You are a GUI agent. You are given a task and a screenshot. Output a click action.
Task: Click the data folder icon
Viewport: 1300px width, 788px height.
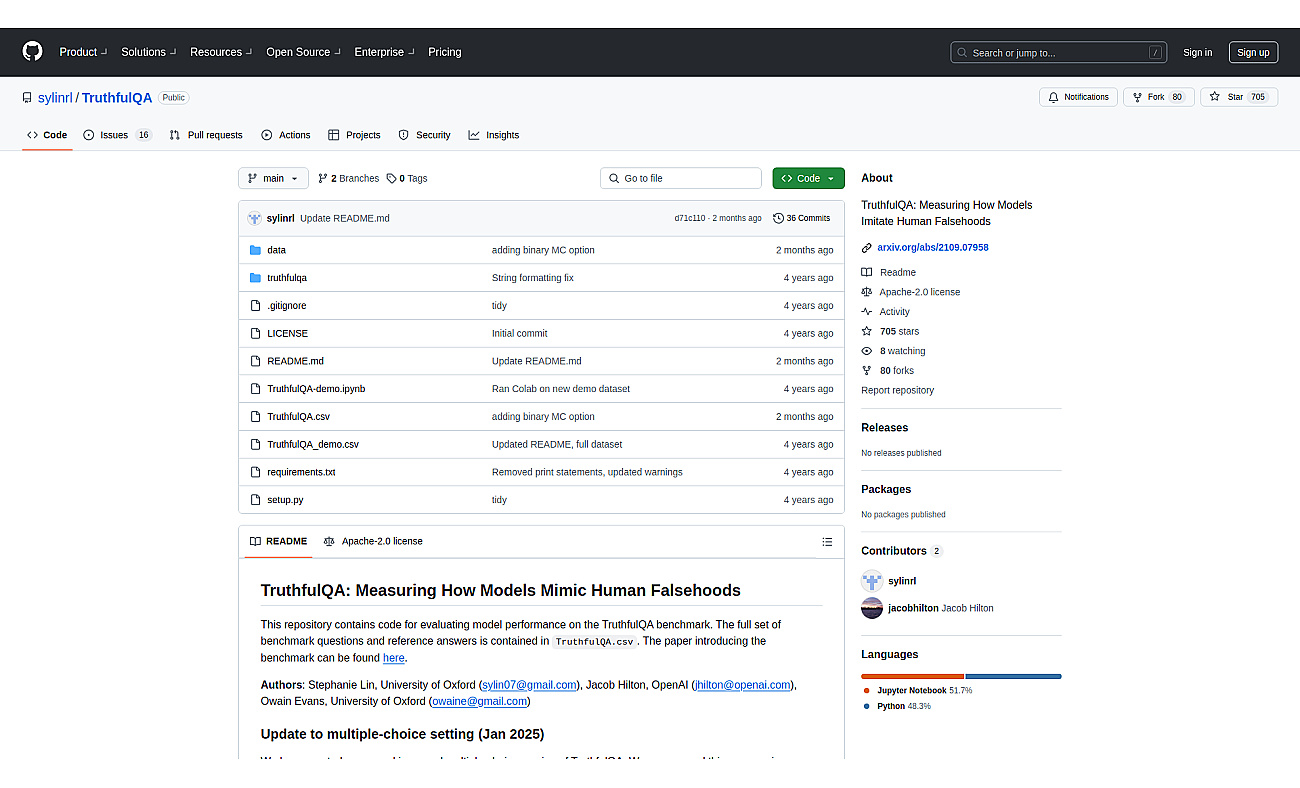(x=255, y=250)
